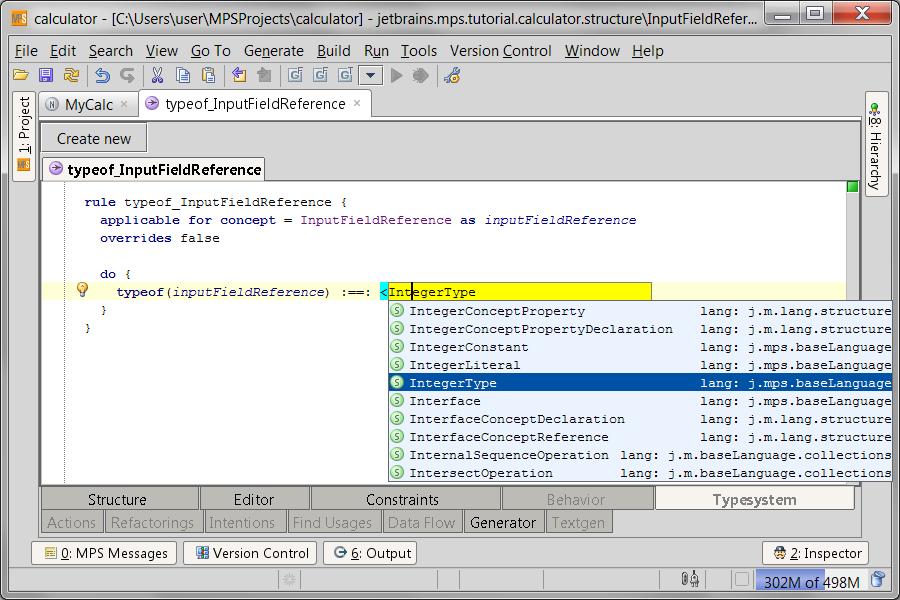Open the Go To menu
The width and height of the screenshot is (900, 600).
coord(211,51)
